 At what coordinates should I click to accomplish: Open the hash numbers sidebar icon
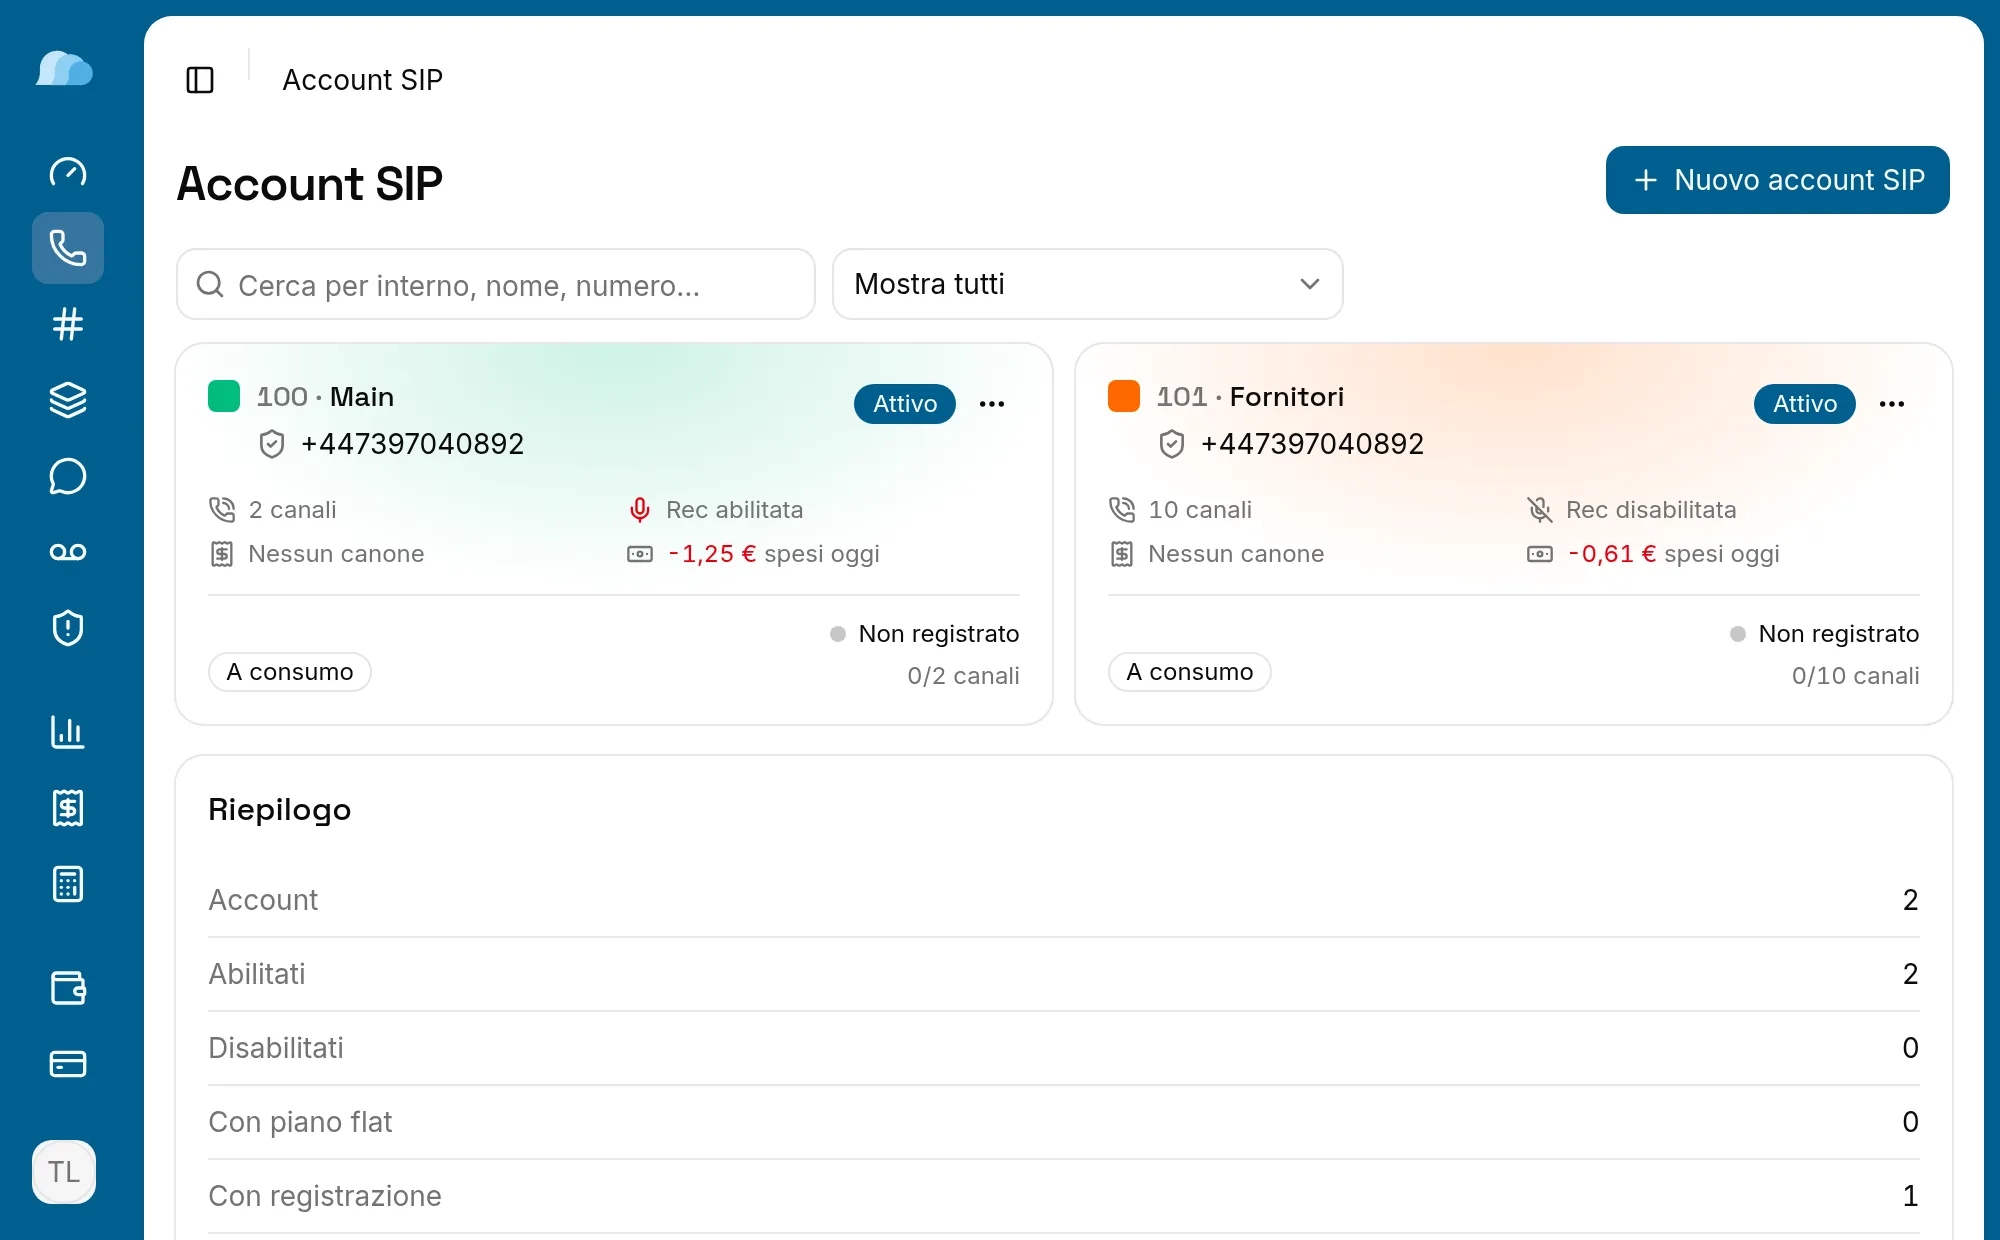tap(68, 324)
